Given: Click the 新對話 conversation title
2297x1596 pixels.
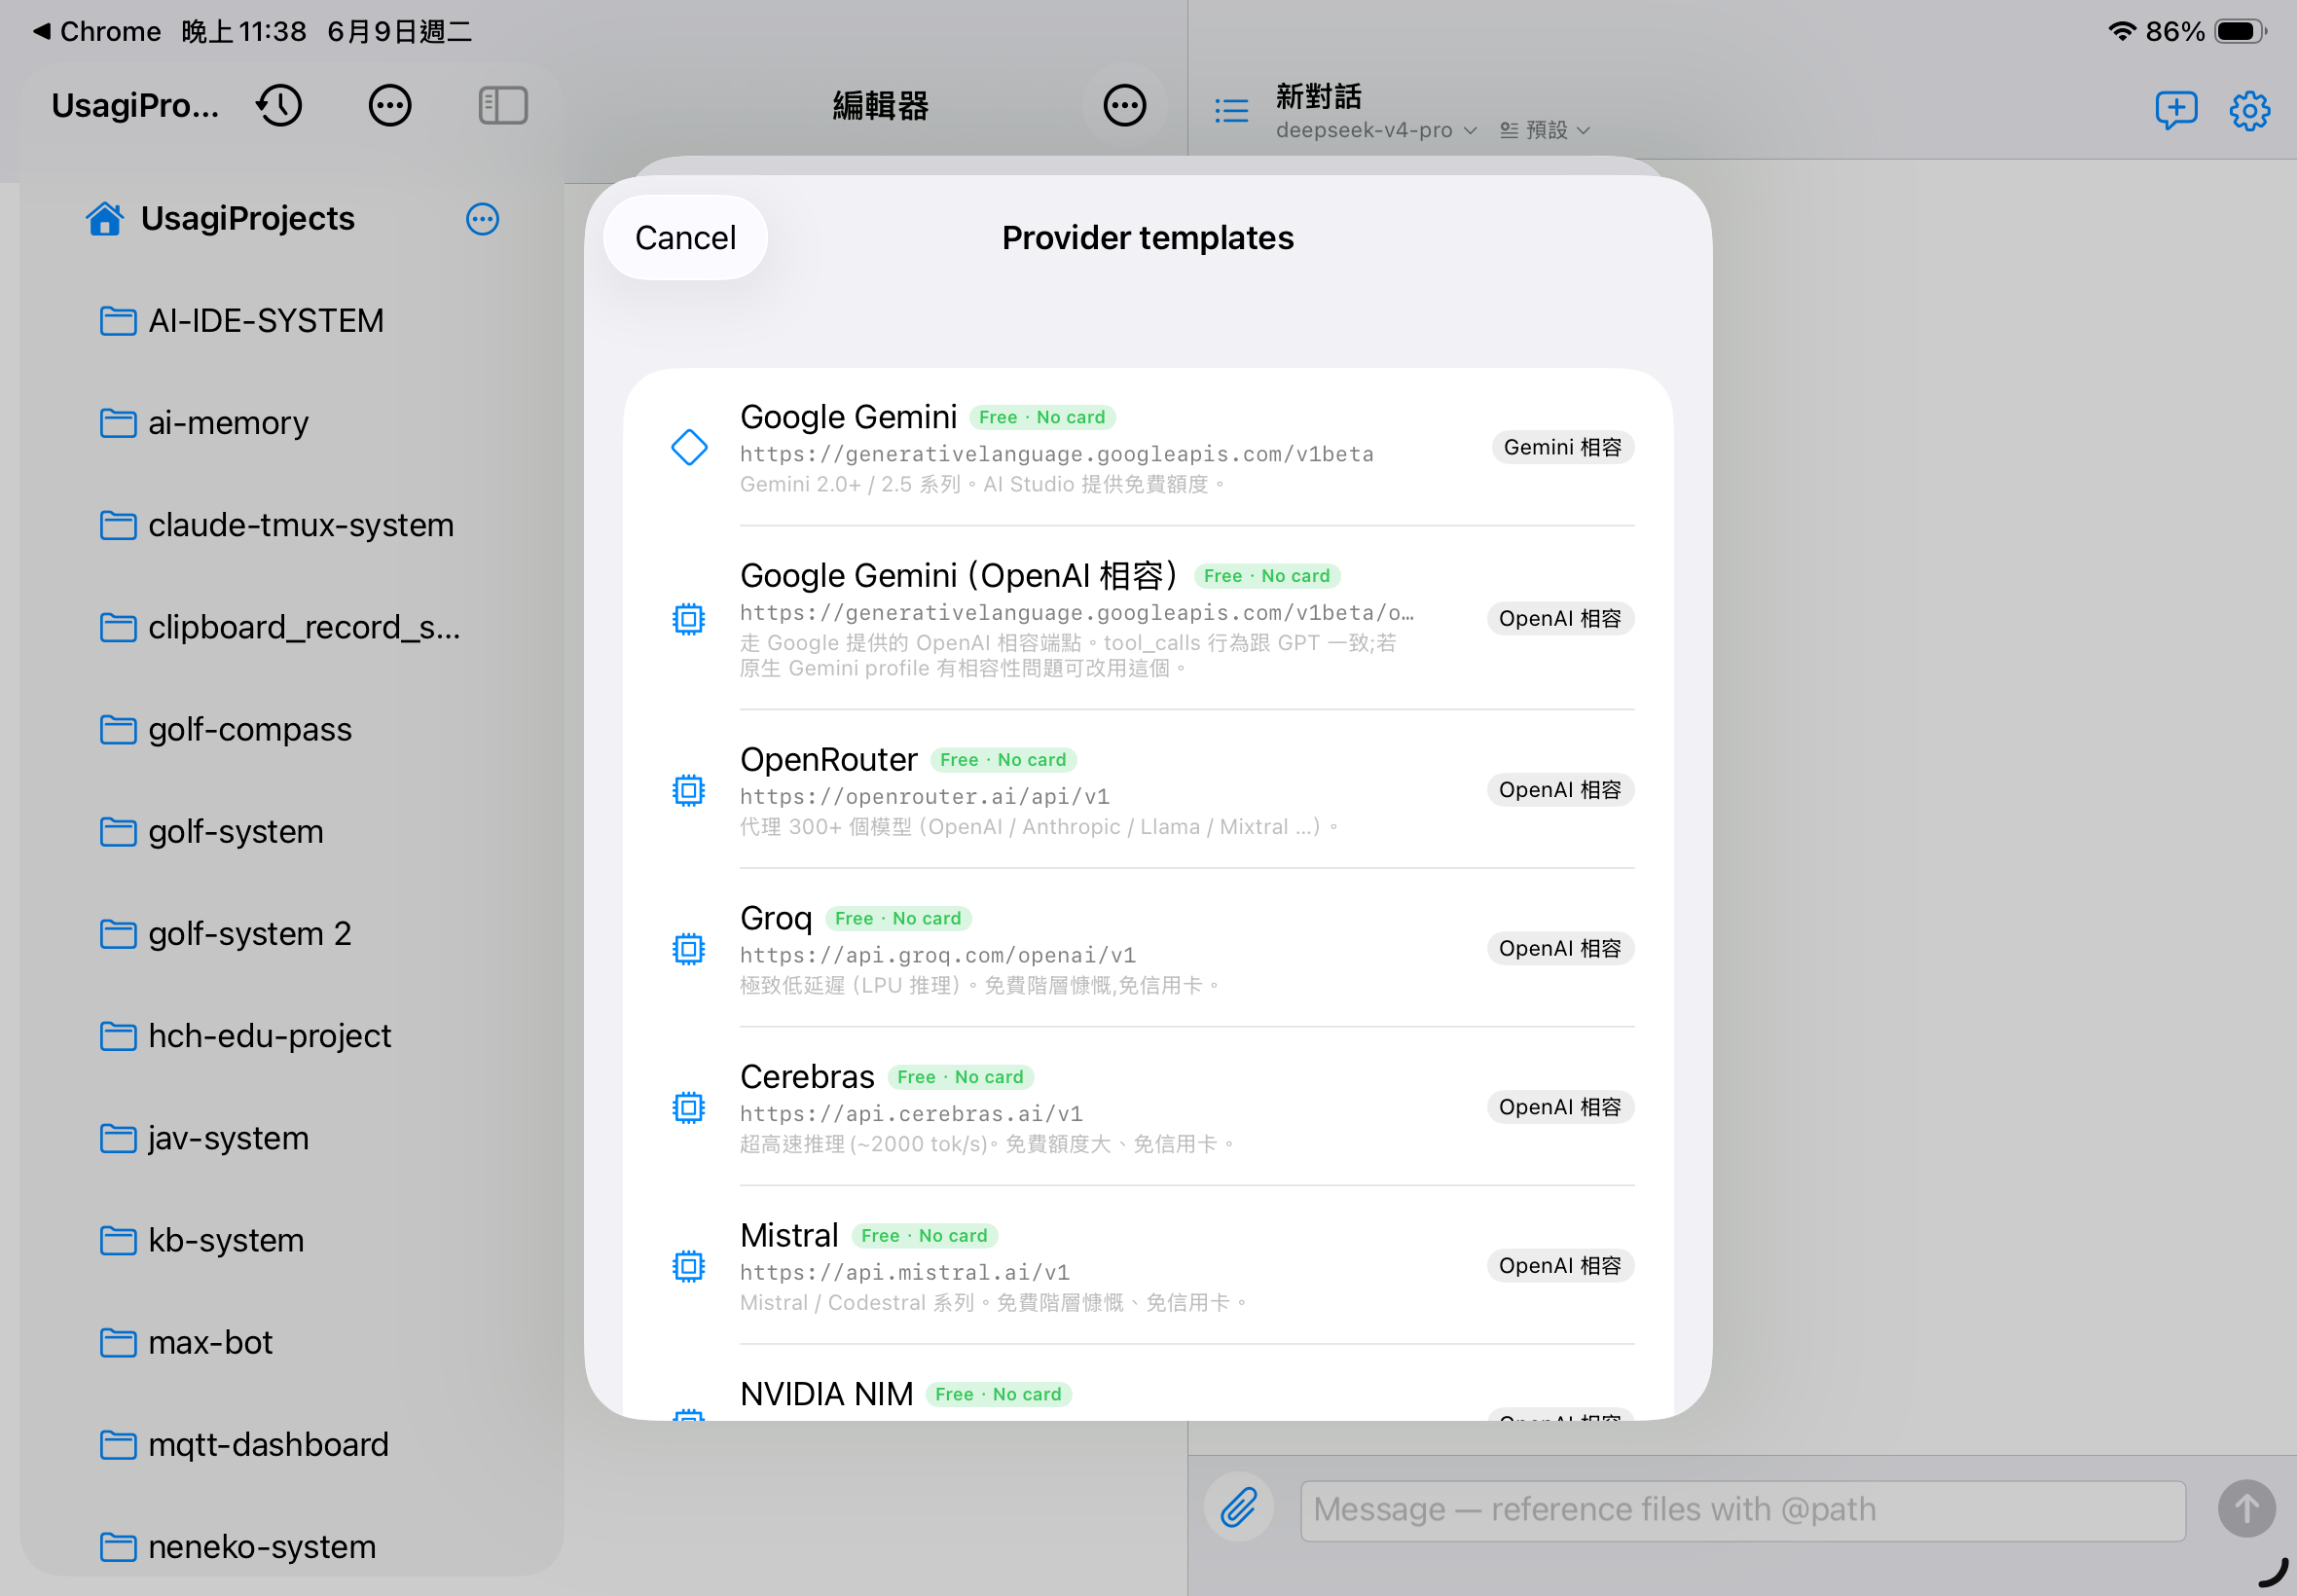Looking at the screenshot, I should (1318, 97).
